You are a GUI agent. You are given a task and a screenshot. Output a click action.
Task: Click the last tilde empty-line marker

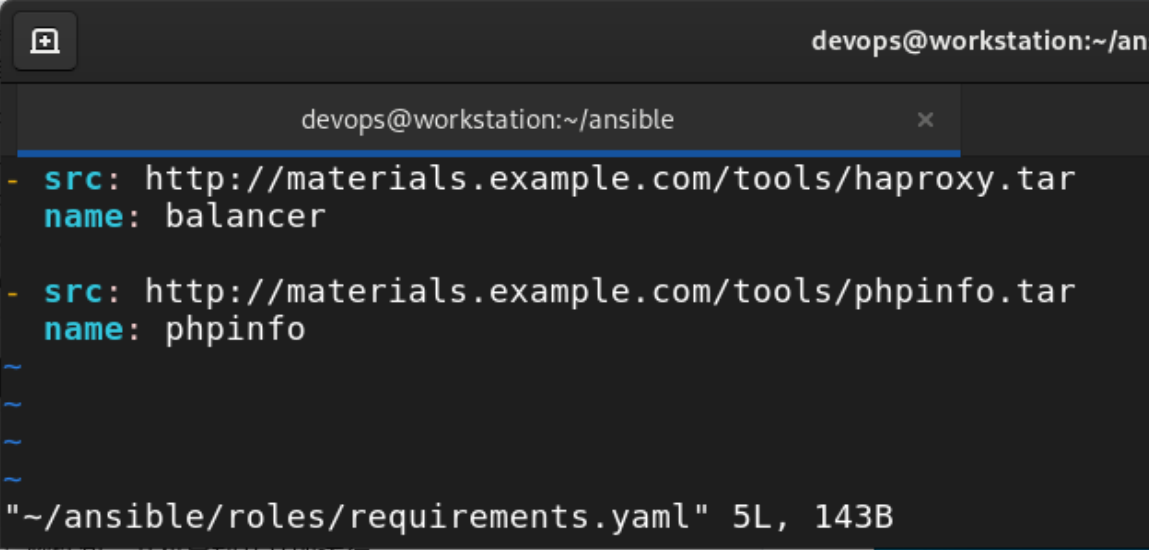pyautogui.click(x=12, y=480)
